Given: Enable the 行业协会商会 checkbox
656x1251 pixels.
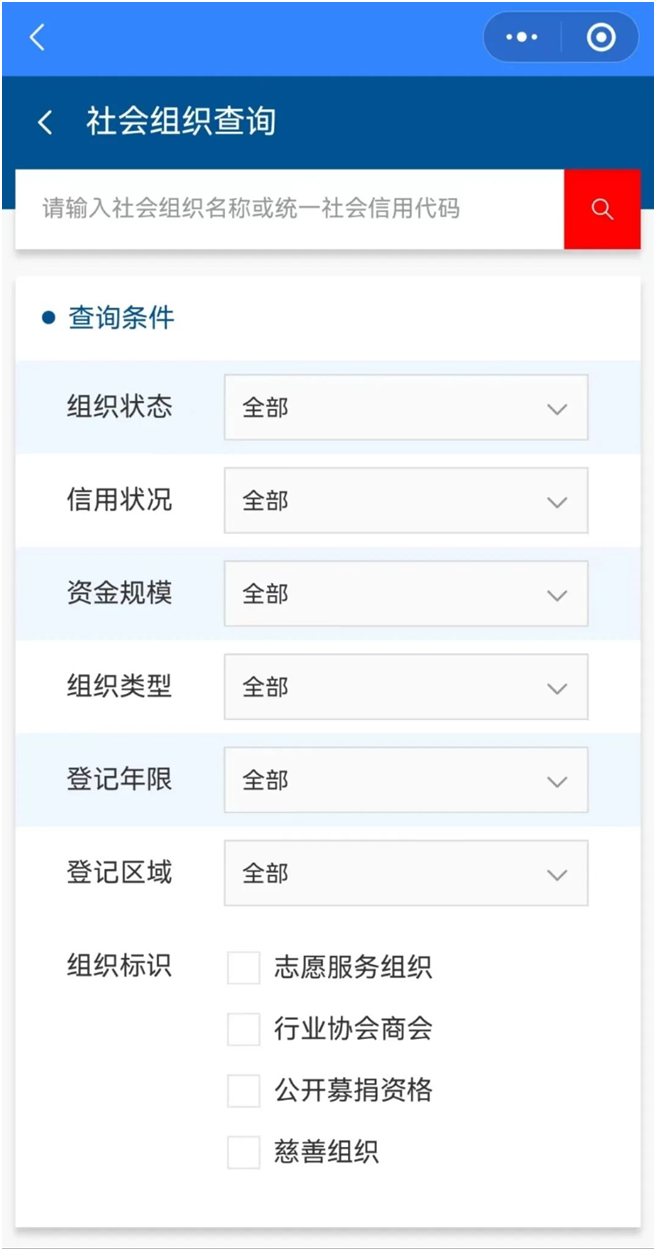Looking at the screenshot, I should click(244, 1029).
